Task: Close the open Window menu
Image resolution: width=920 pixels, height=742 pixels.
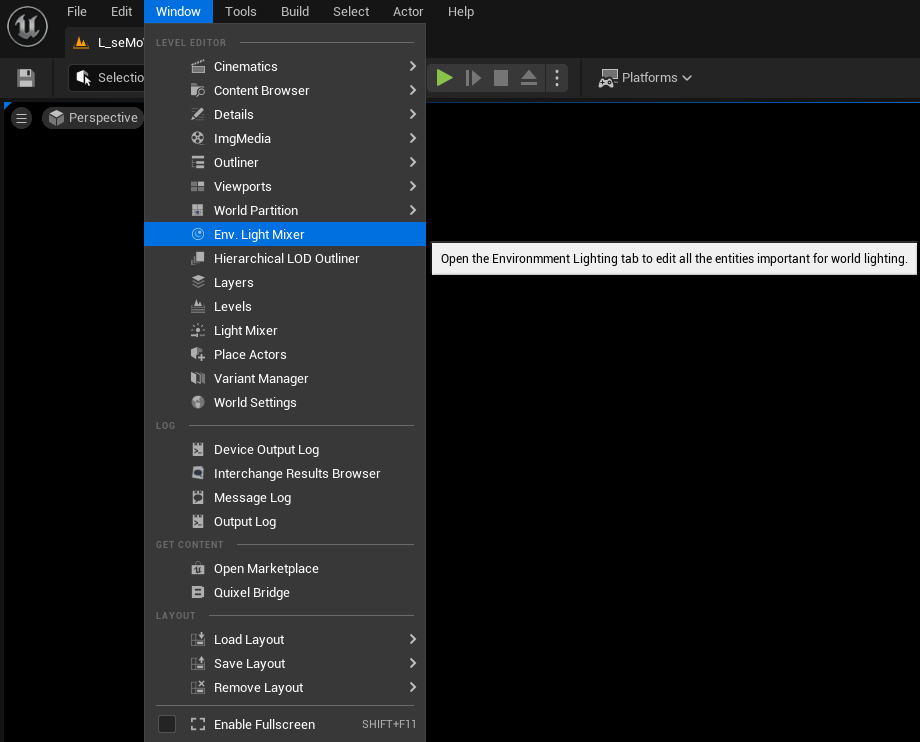Action: (178, 12)
